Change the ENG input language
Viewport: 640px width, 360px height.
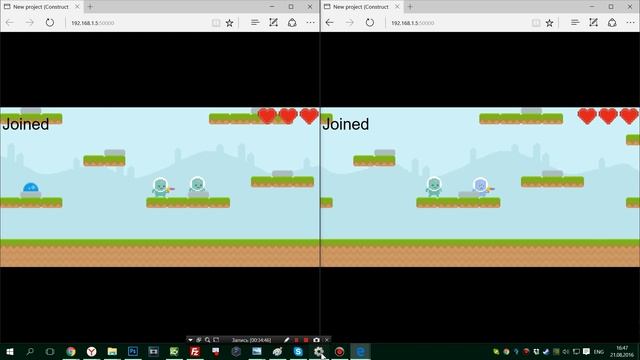coord(598,351)
